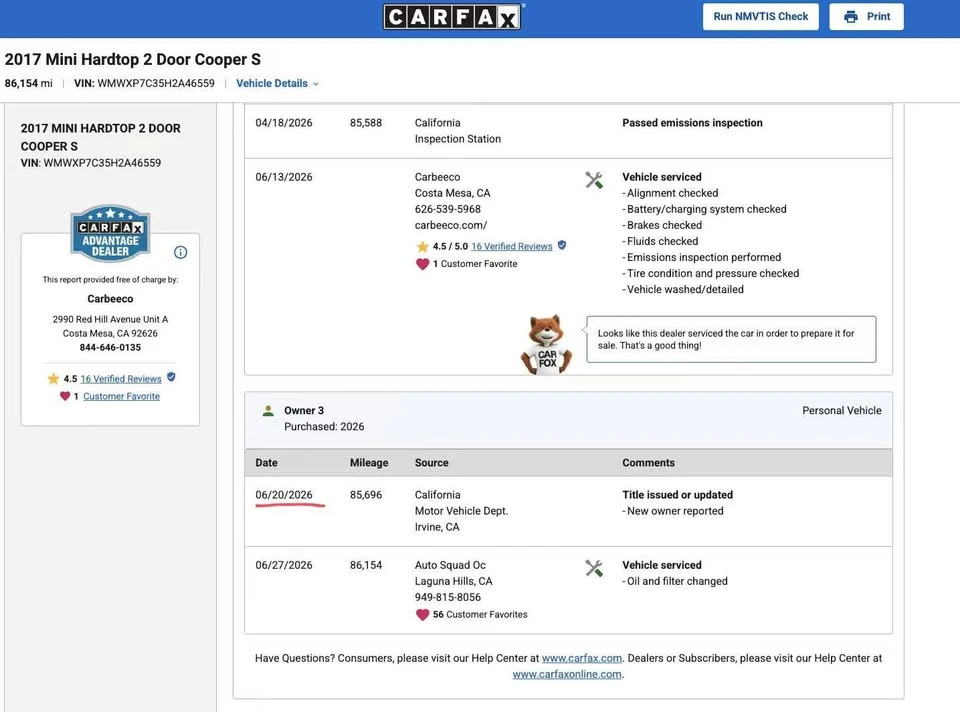Click the heart icon beside 1 Customer Favorite
The width and height of the screenshot is (960, 712).
point(422,264)
